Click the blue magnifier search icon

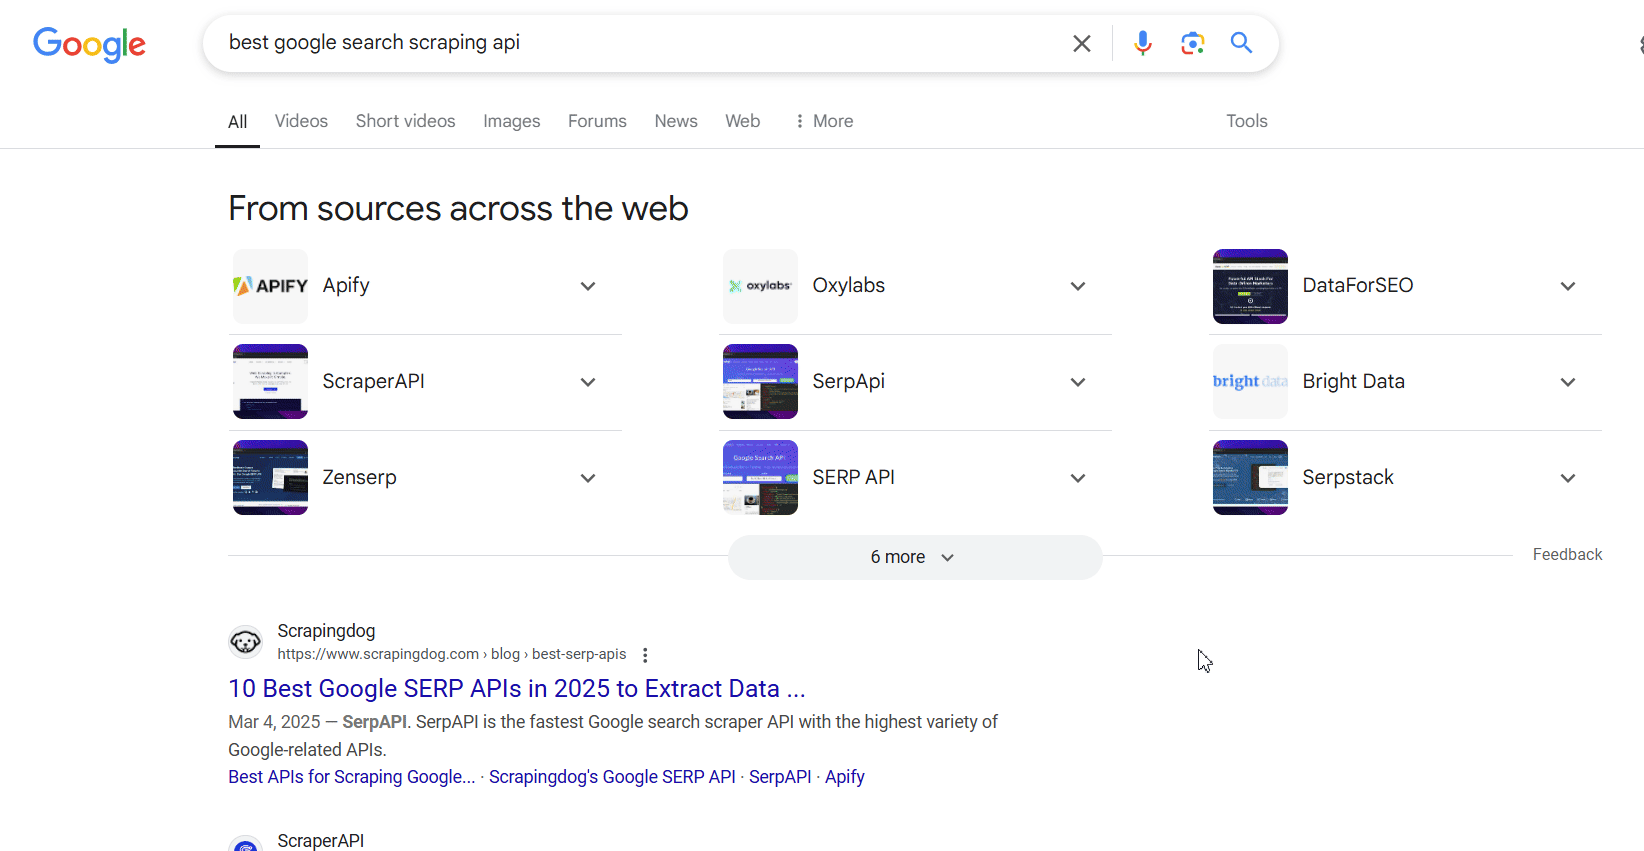click(1241, 43)
